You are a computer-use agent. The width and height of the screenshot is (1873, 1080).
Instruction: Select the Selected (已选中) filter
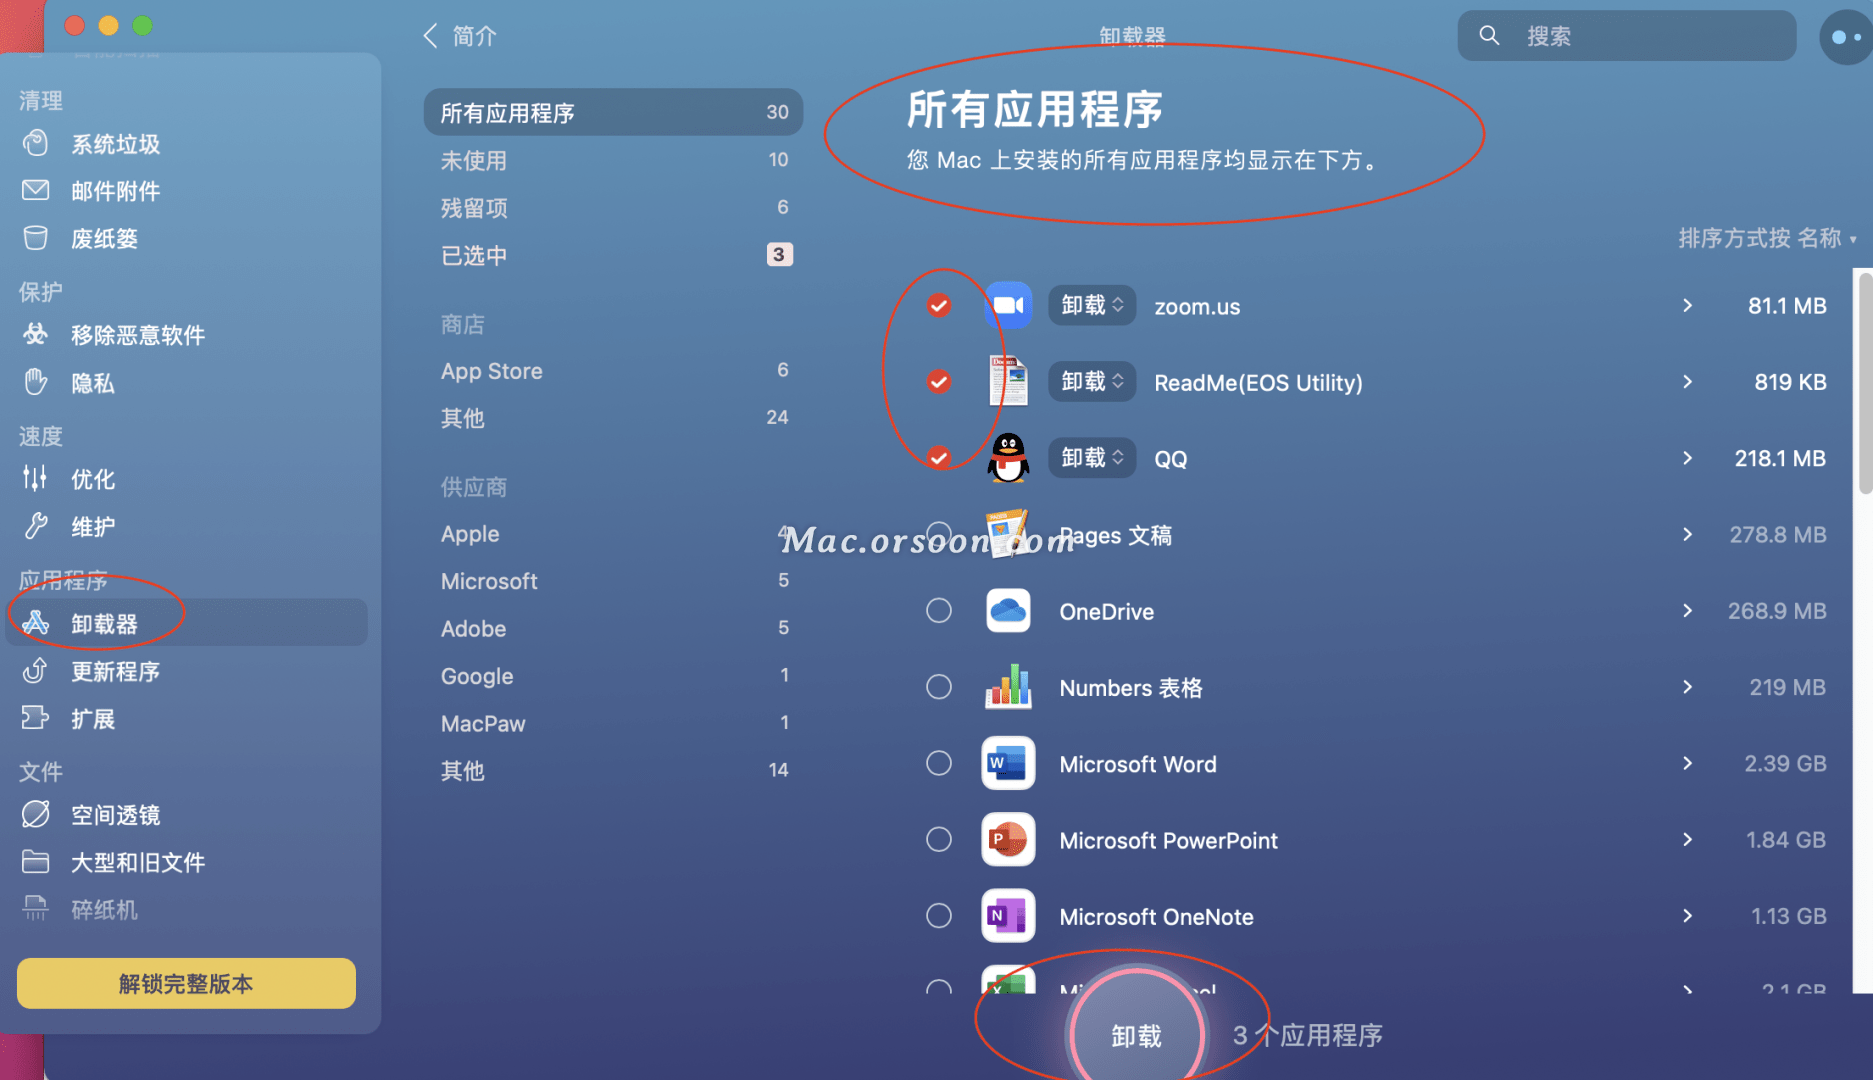613,255
